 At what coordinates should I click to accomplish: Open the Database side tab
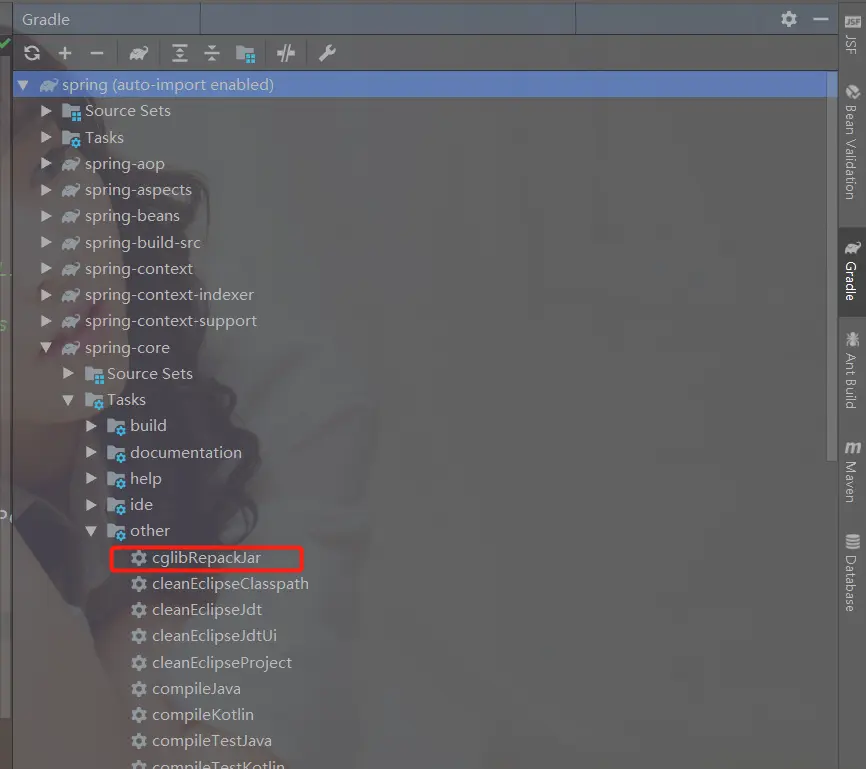852,572
